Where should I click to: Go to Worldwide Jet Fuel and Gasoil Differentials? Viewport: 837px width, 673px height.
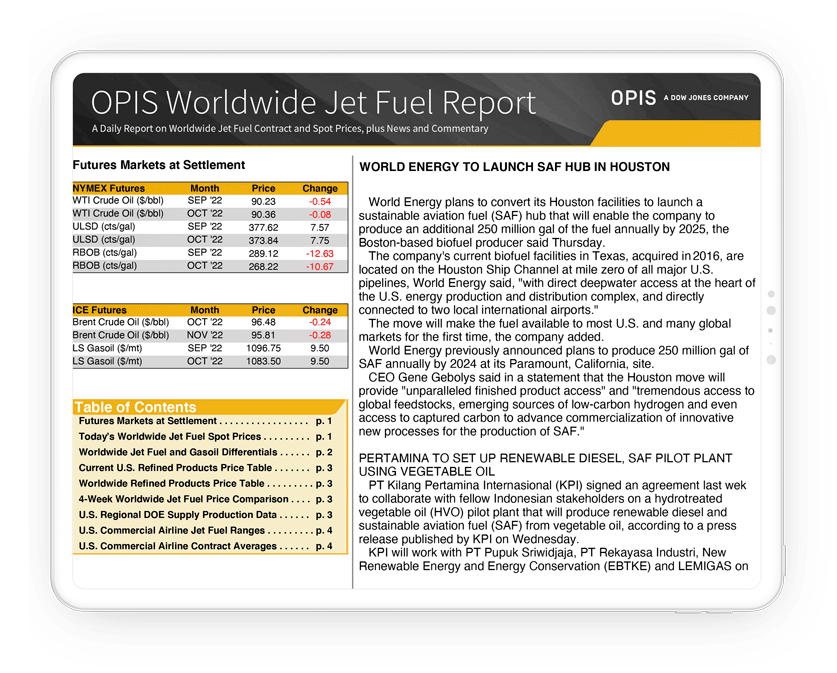coord(205,453)
